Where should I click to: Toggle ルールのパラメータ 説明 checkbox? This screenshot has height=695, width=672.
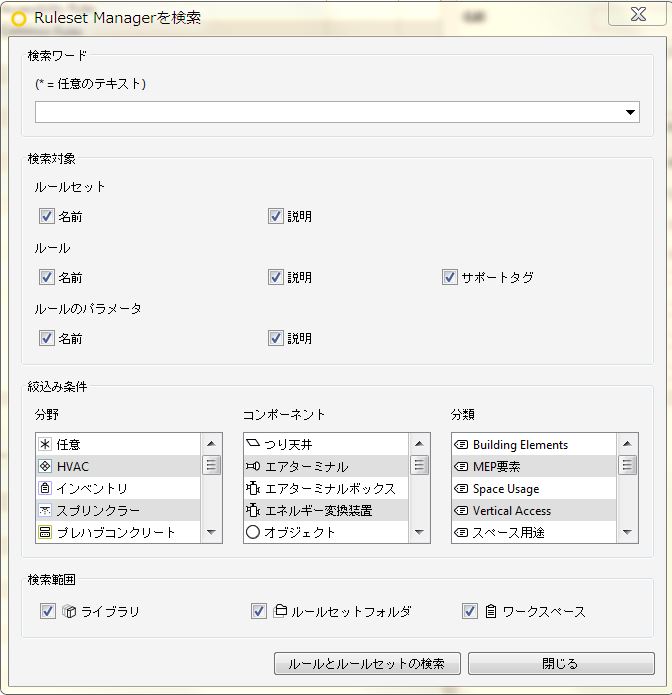pos(275,338)
